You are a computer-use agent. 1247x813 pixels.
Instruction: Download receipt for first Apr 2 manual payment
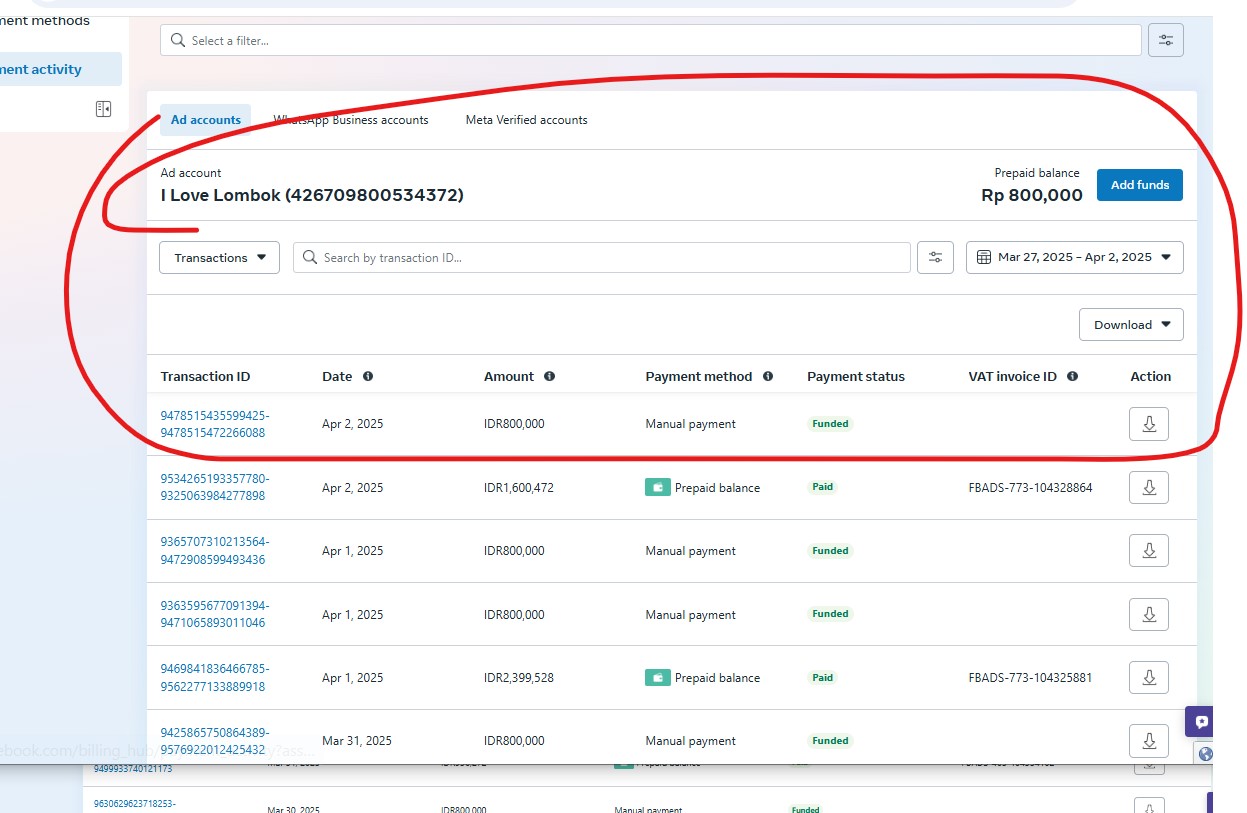click(x=1148, y=424)
